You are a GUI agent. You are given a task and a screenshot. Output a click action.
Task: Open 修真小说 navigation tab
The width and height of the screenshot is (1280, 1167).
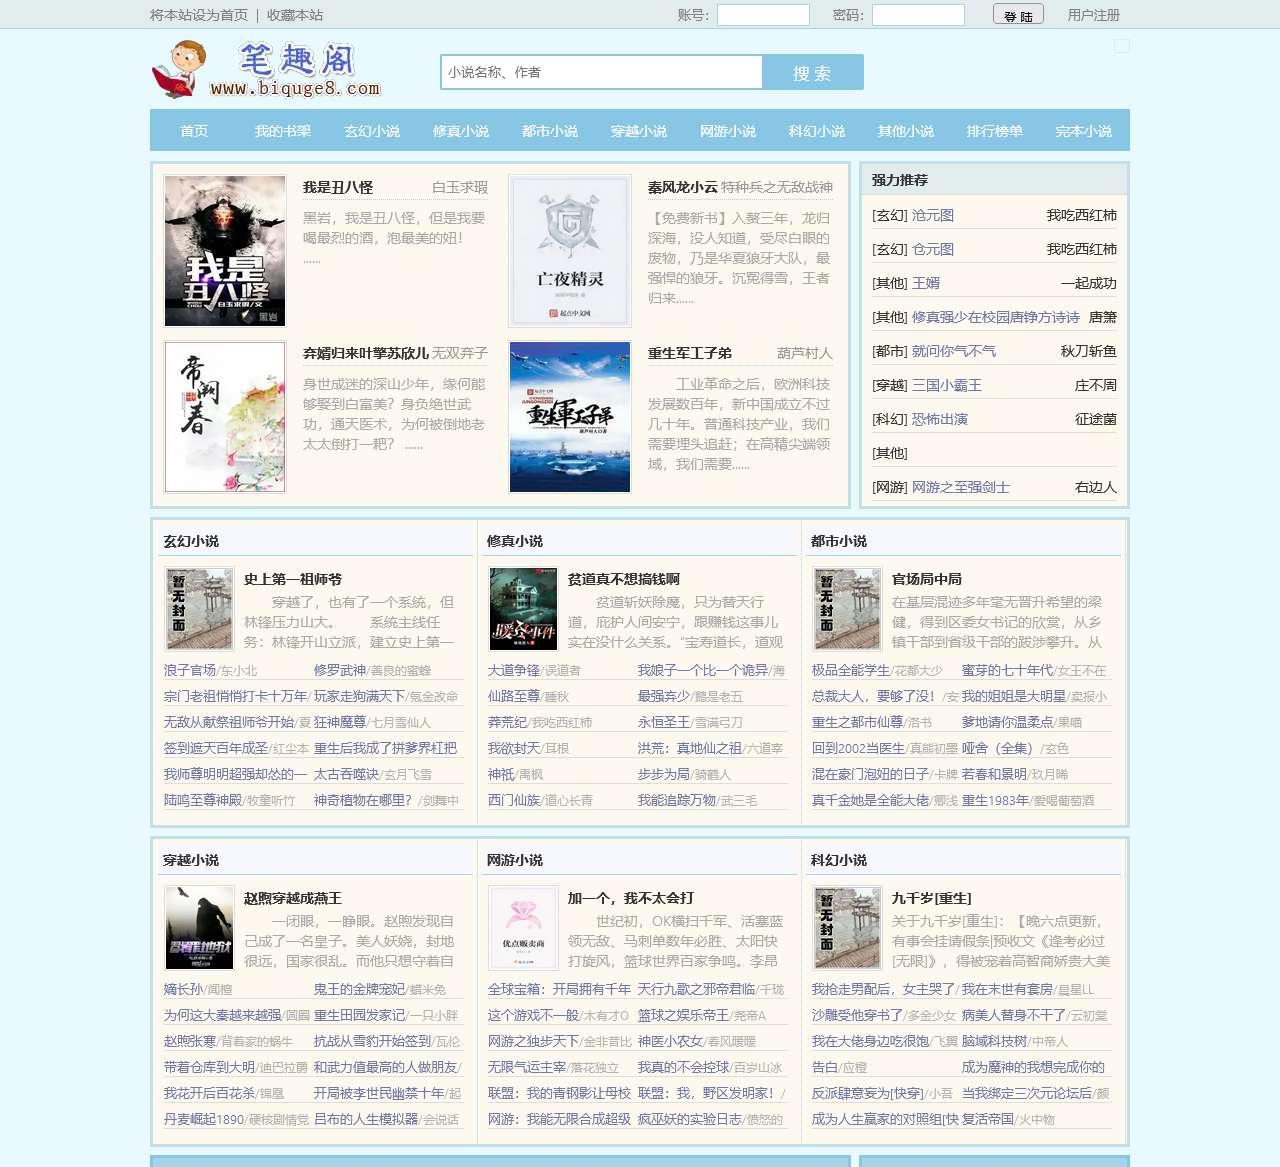[x=461, y=131]
